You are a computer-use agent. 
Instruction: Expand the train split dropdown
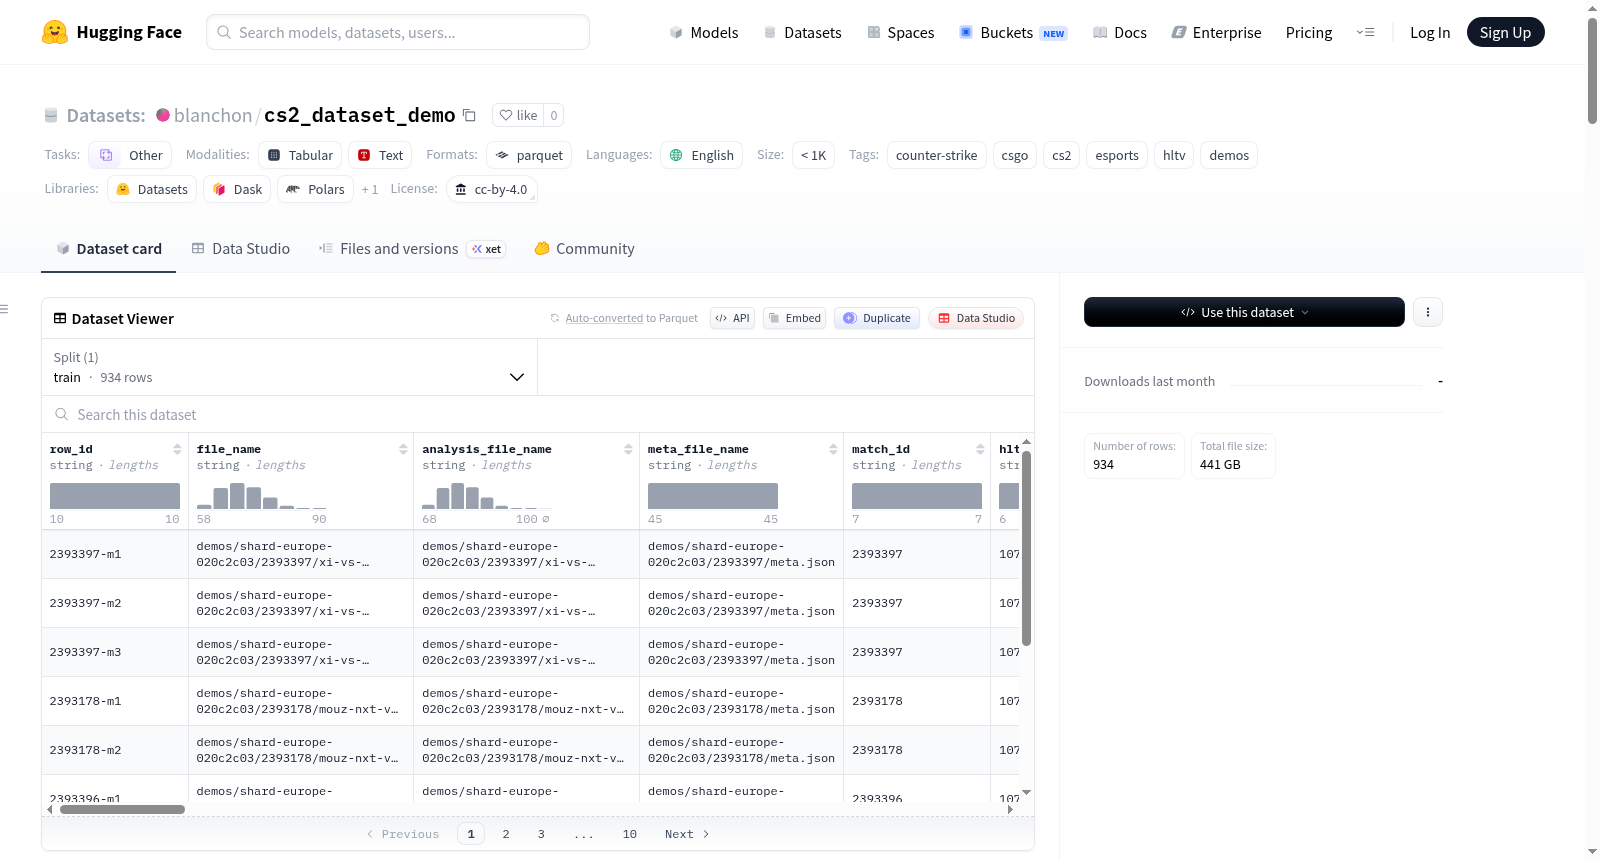[x=289, y=367]
